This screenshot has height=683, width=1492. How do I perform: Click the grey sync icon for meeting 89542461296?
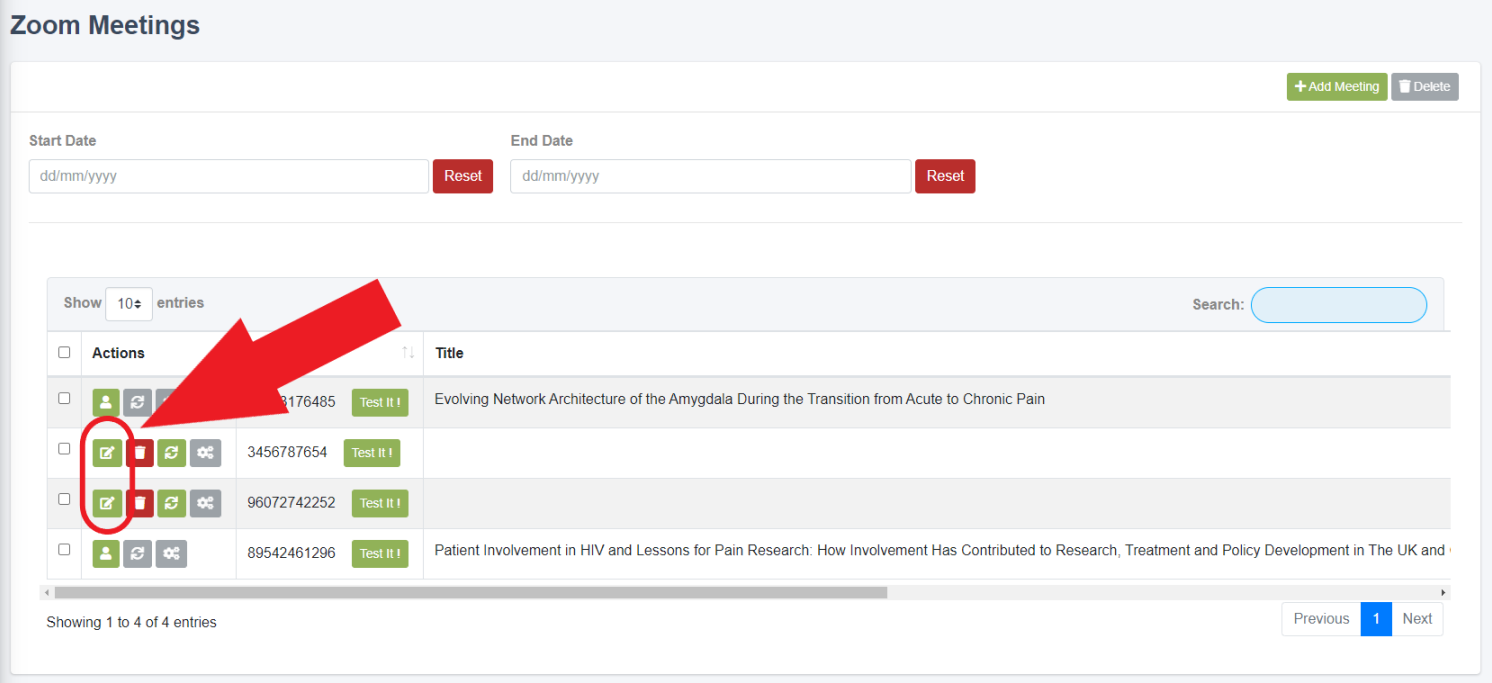pos(138,553)
